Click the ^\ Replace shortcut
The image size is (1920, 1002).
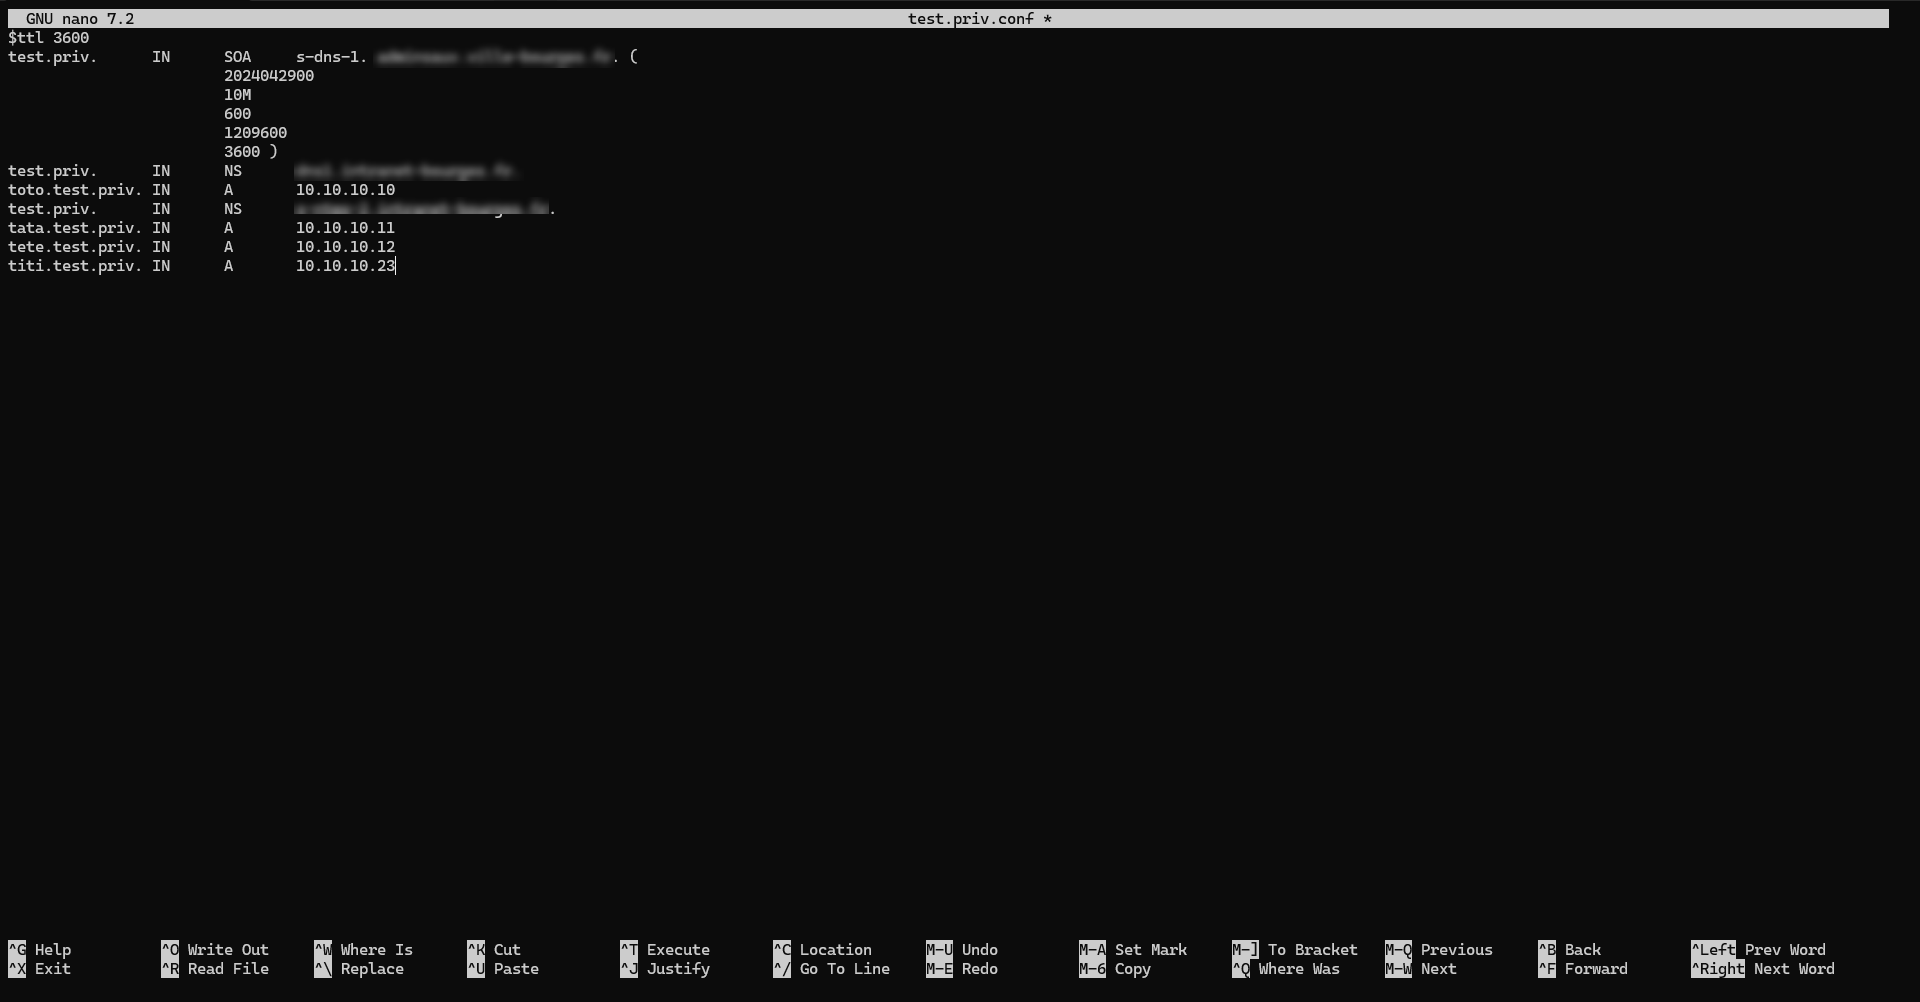click(x=360, y=969)
